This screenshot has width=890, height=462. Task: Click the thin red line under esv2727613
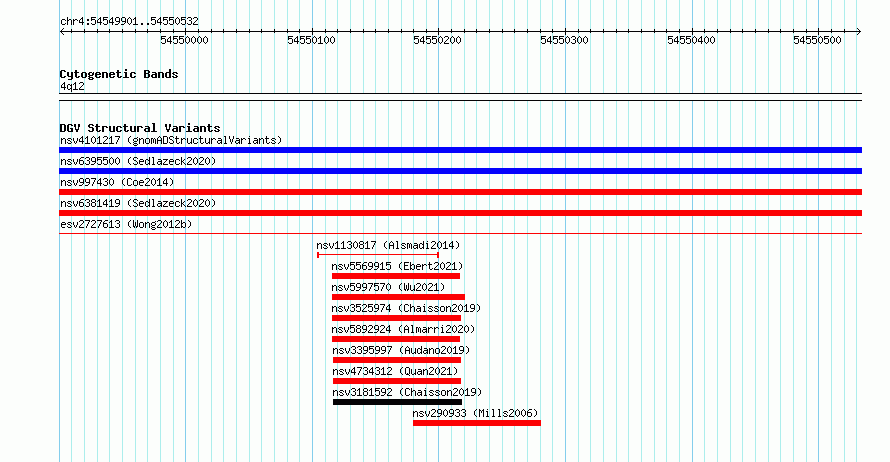point(460,233)
